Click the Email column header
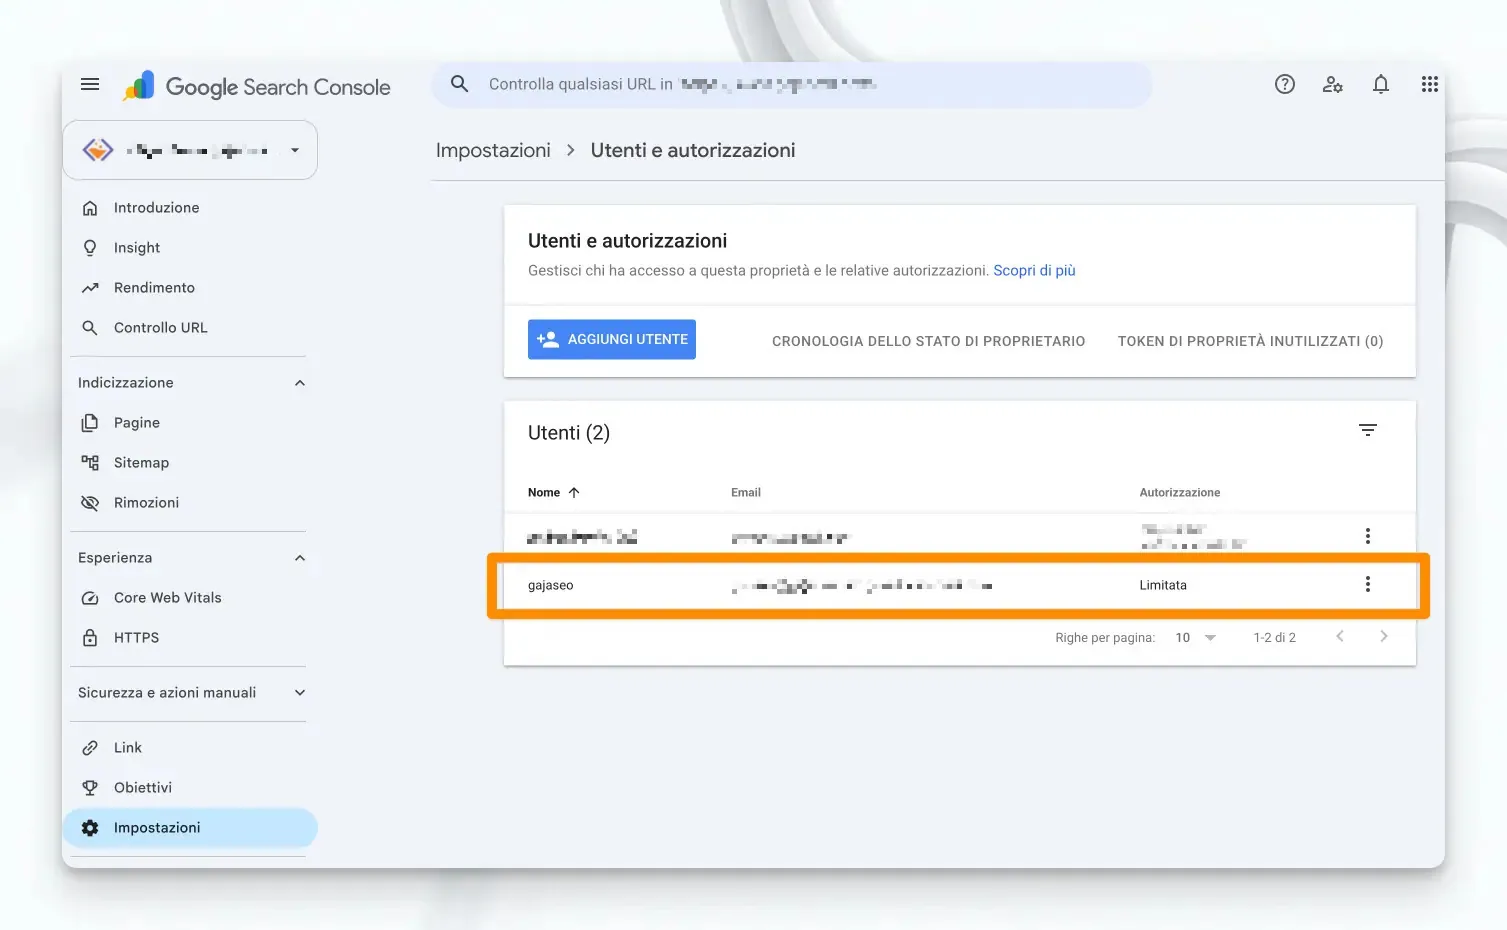This screenshot has width=1507, height=930. pyautogui.click(x=746, y=493)
